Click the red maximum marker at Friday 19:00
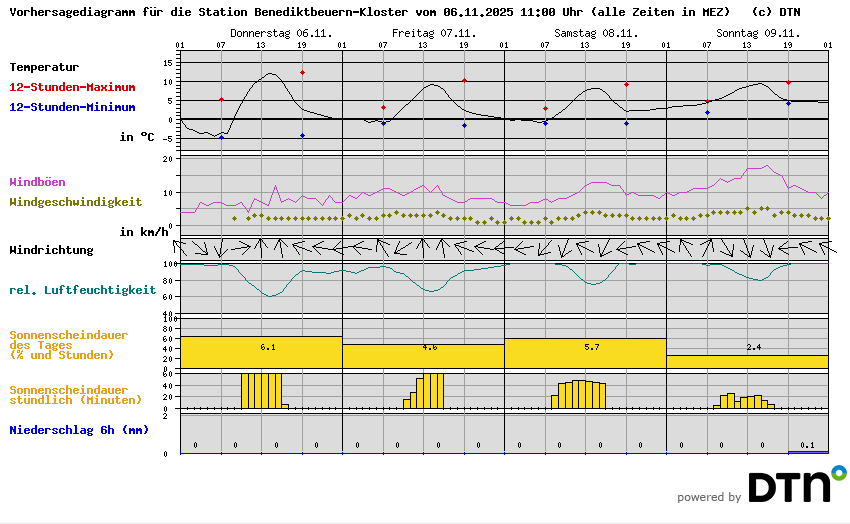 [464, 80]
